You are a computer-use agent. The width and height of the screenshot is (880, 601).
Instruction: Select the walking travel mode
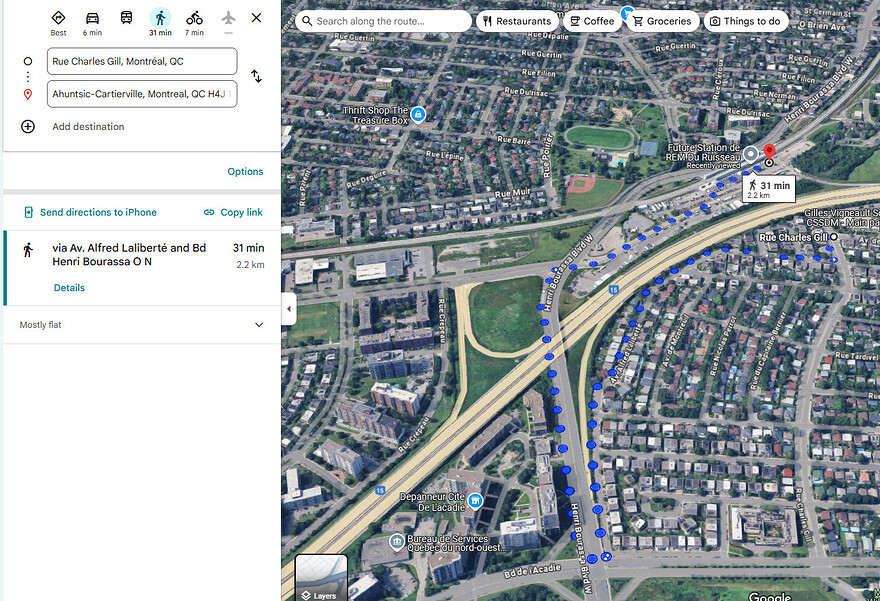[161, 23]
